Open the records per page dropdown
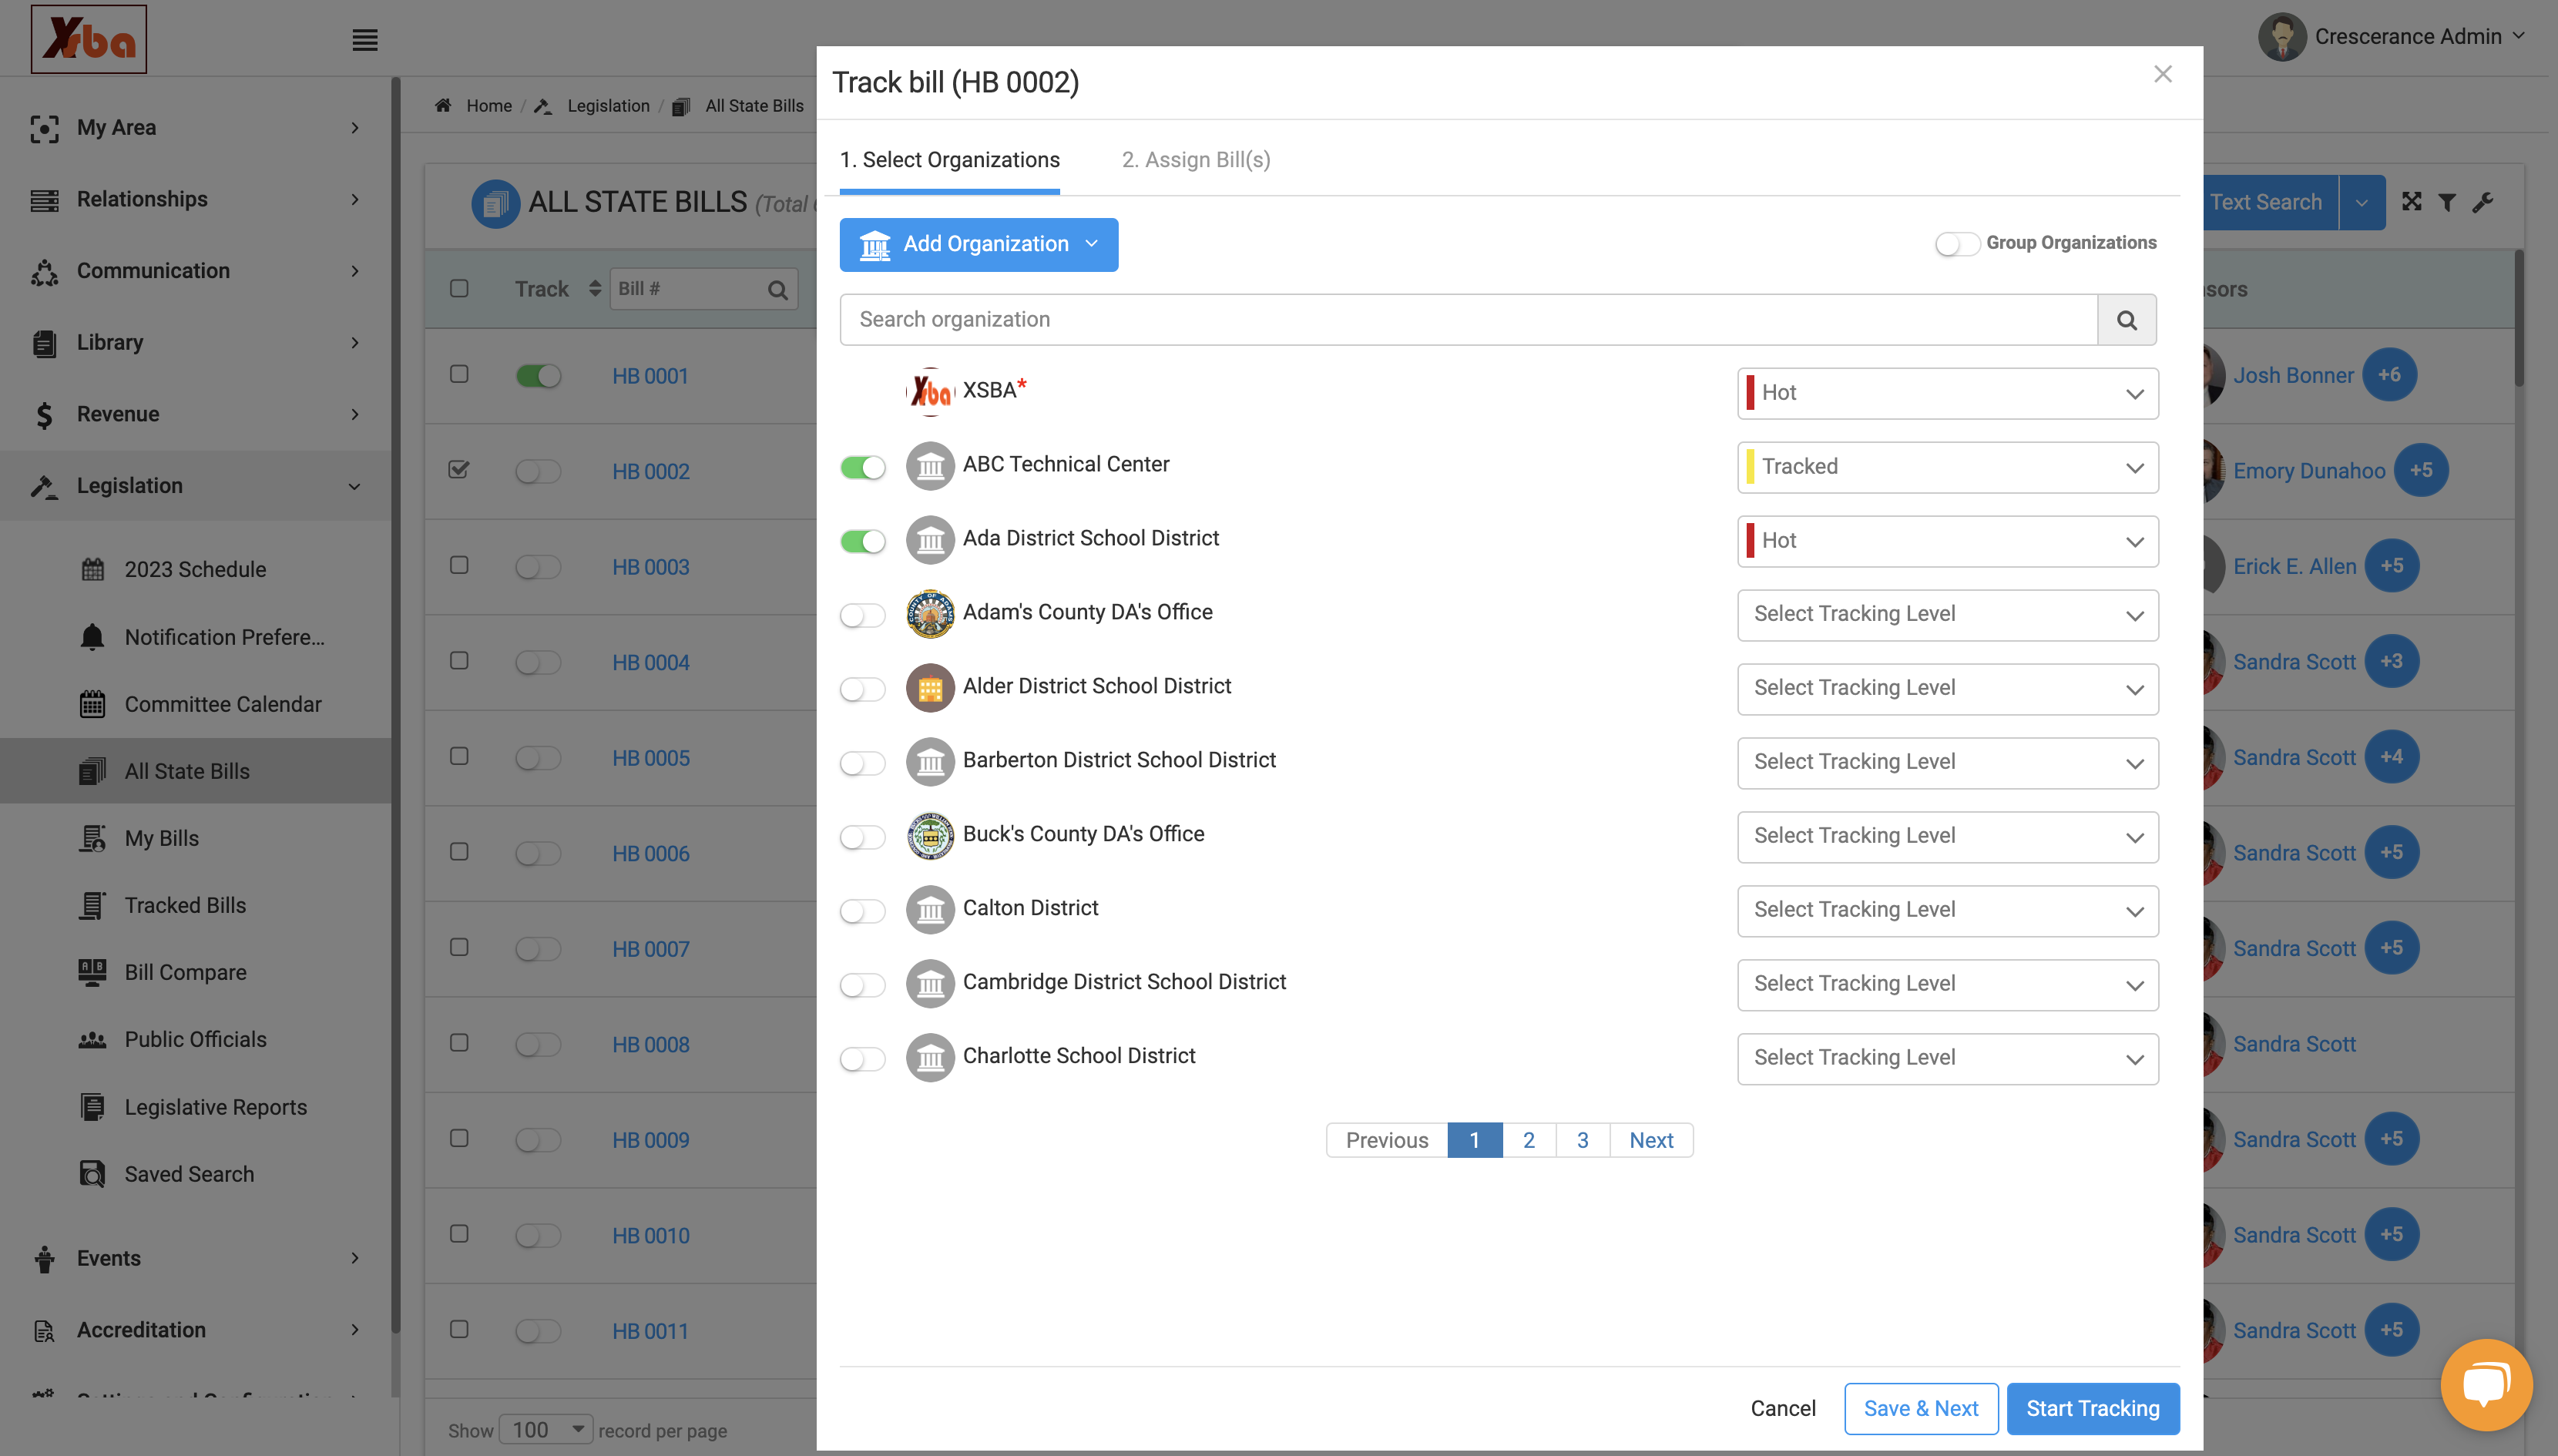 tap(546, 1430)
